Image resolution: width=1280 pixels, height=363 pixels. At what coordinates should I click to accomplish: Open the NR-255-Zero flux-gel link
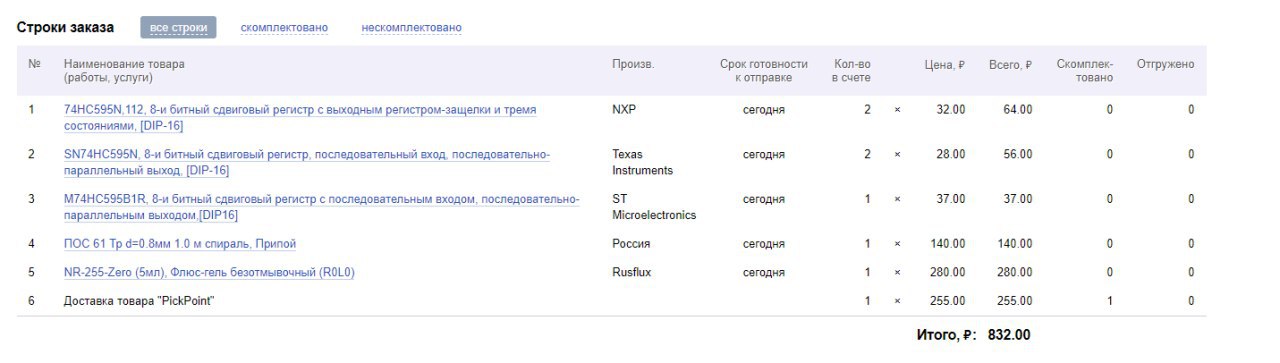click(x=209, y=272)
